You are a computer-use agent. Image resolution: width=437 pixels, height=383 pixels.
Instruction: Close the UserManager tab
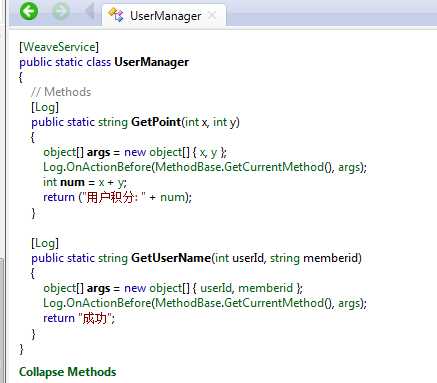pyautogui.click(x=212, y=15)
